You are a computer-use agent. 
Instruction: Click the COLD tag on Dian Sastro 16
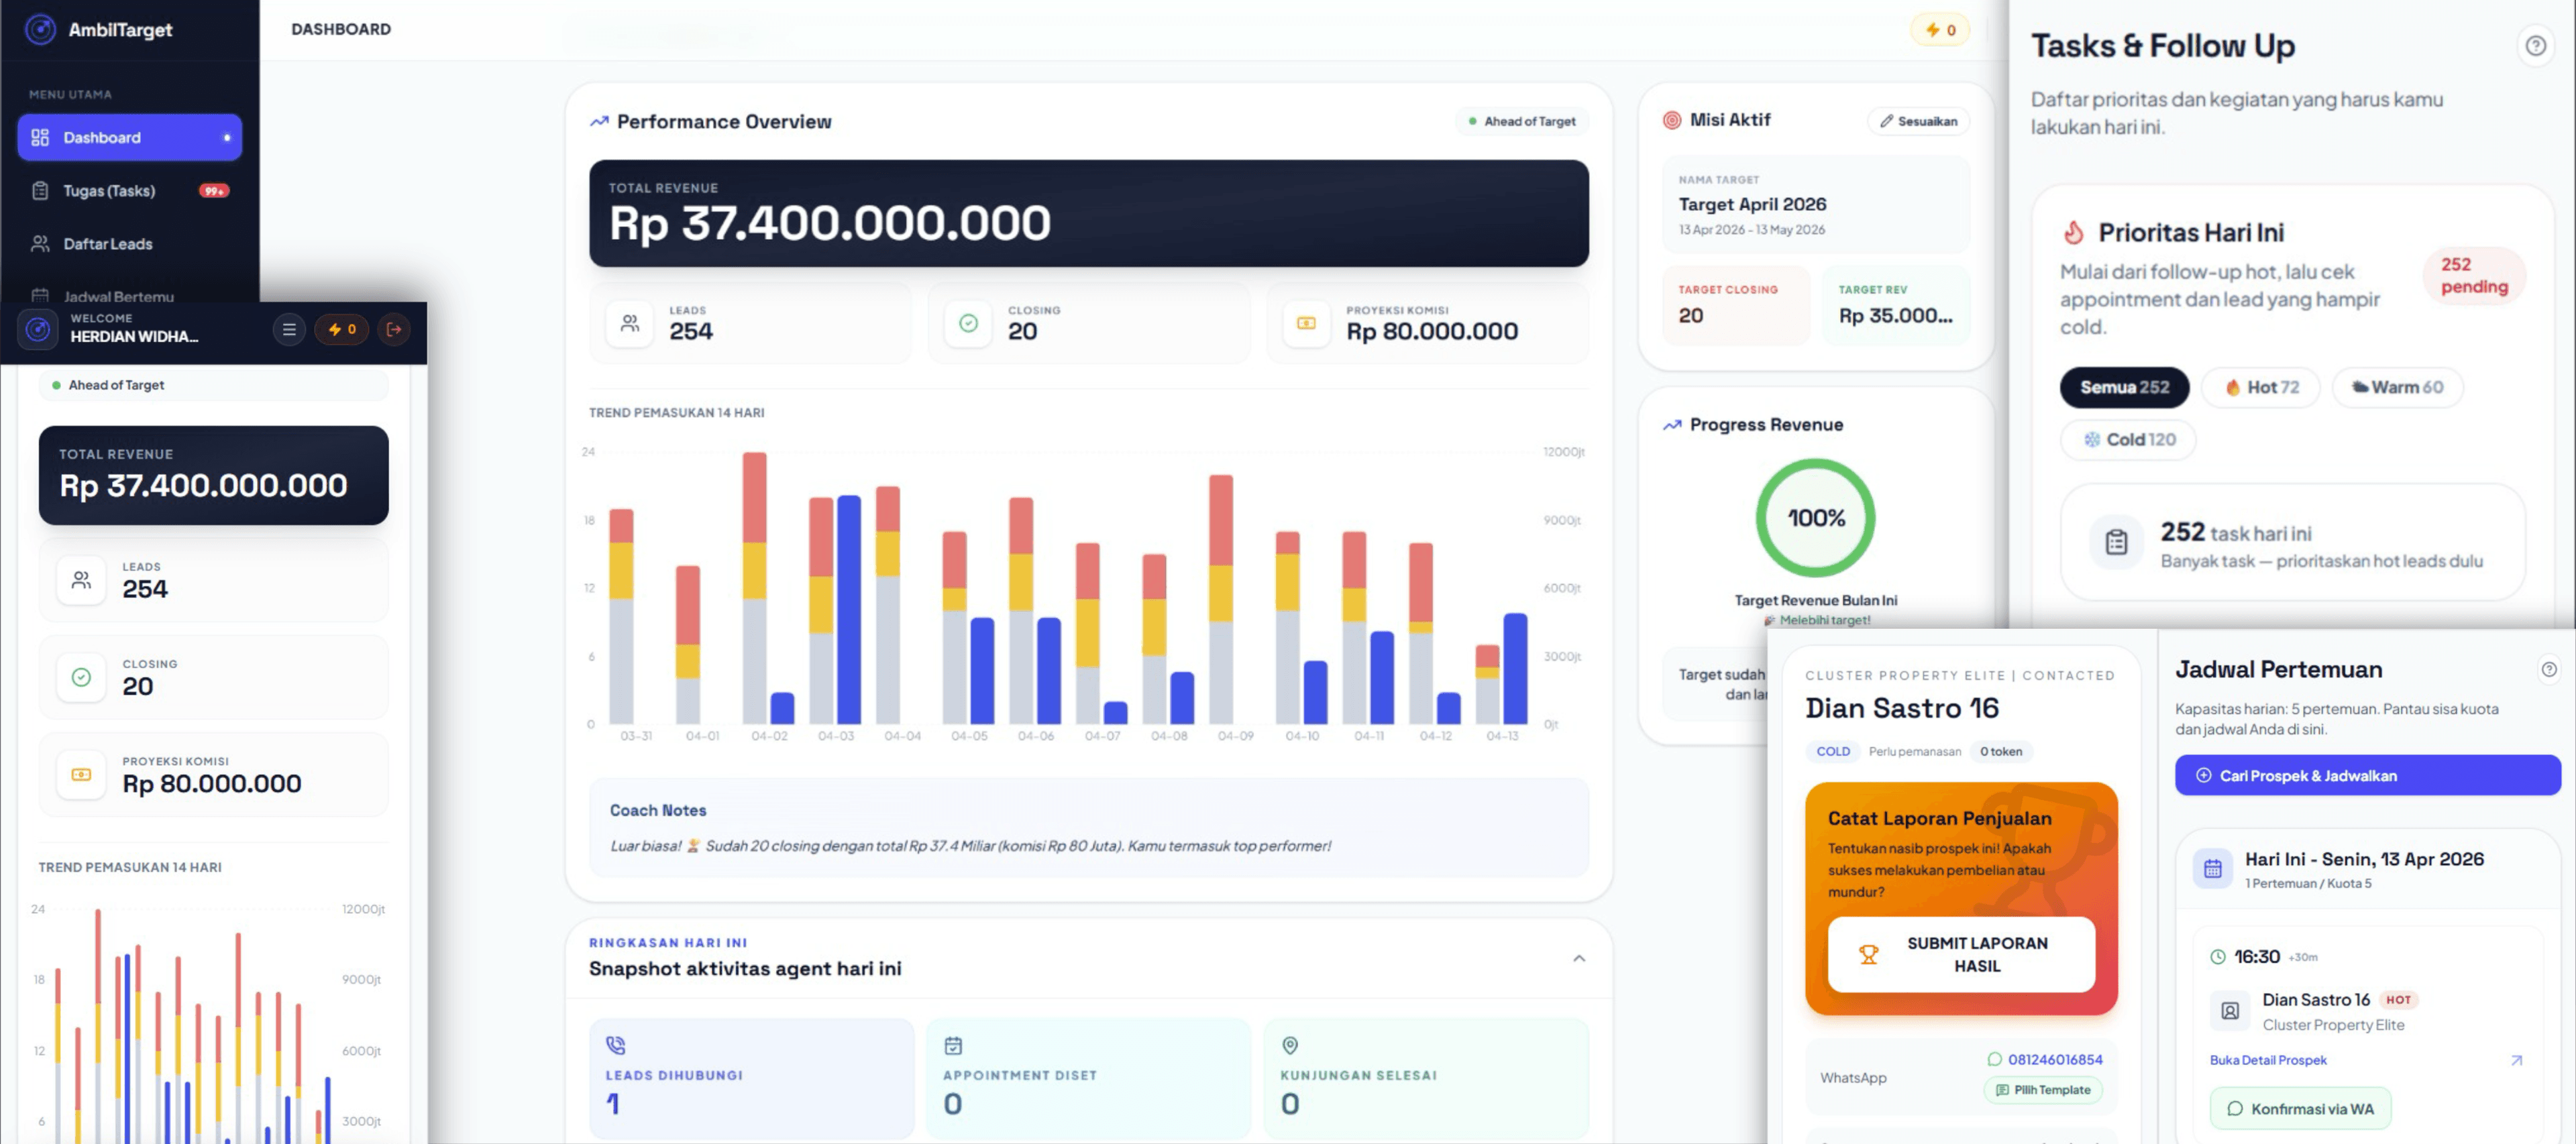click(1832, 751)
